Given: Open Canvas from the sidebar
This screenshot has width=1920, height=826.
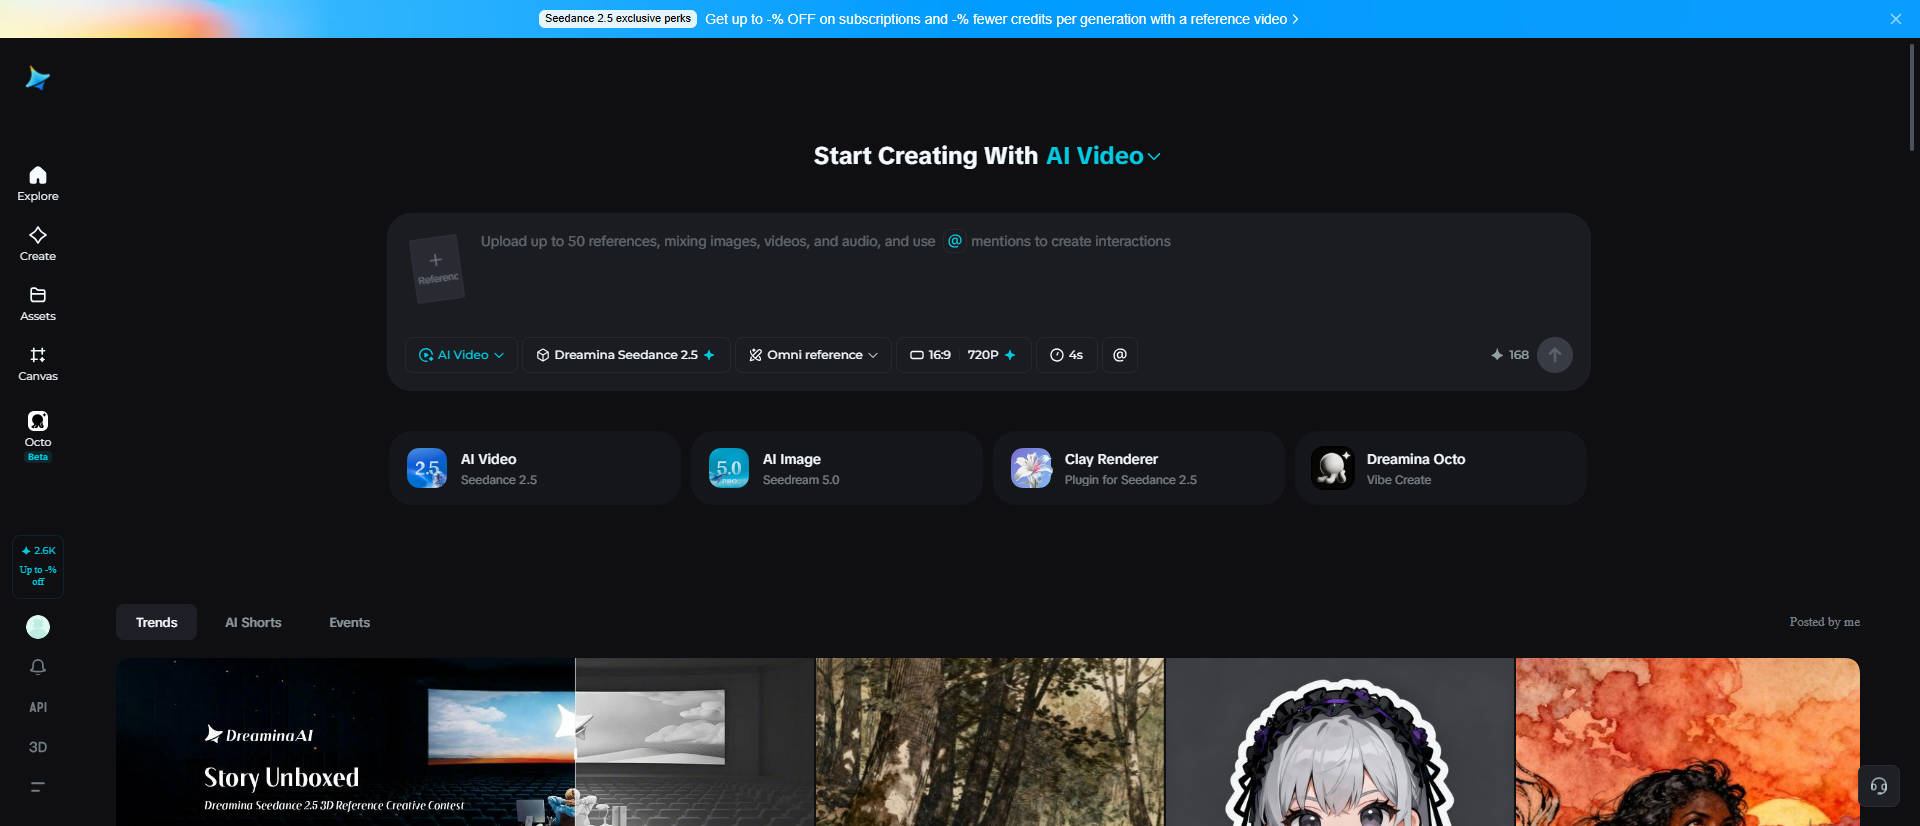Looking at the screenshot, I should (x=38, y=364).
